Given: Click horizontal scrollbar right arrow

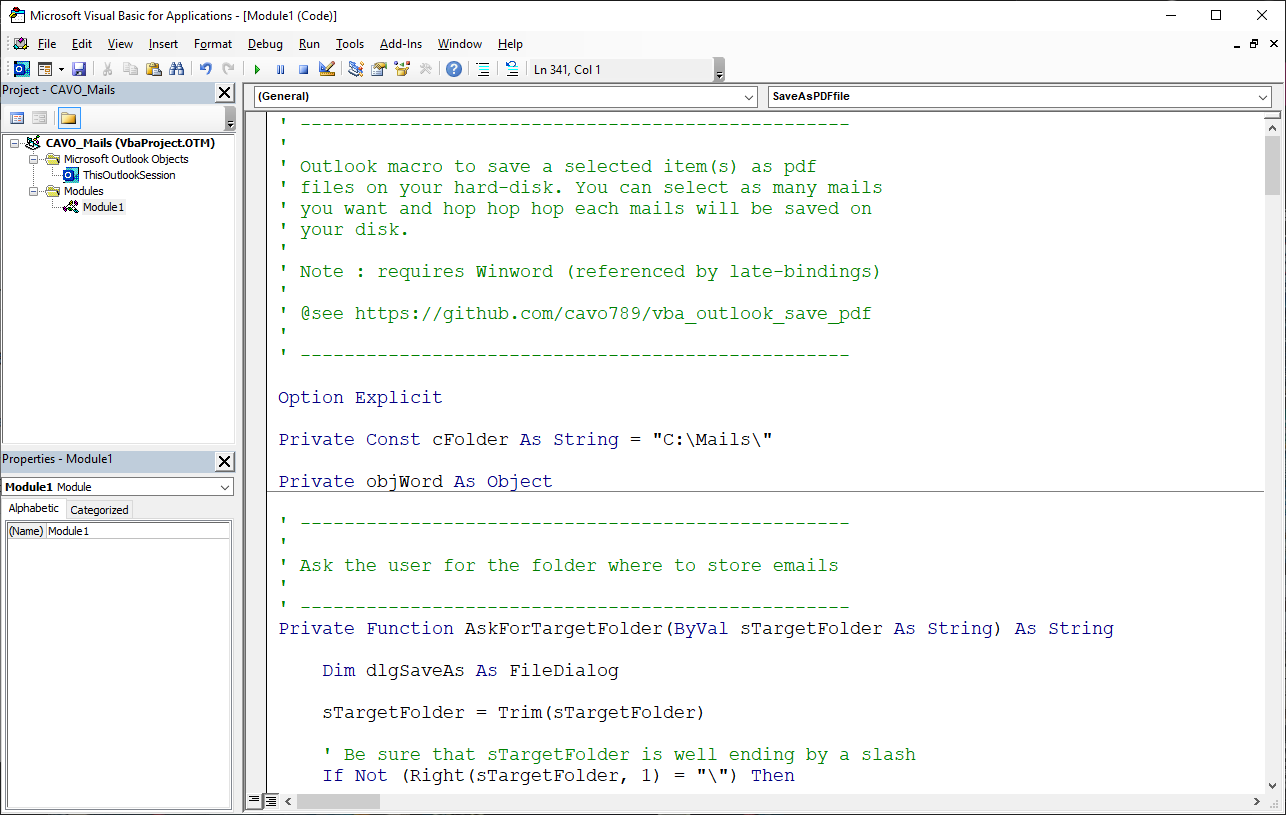Looking at the screenshot, I should pyautogui.click(x=1255, y=801).
